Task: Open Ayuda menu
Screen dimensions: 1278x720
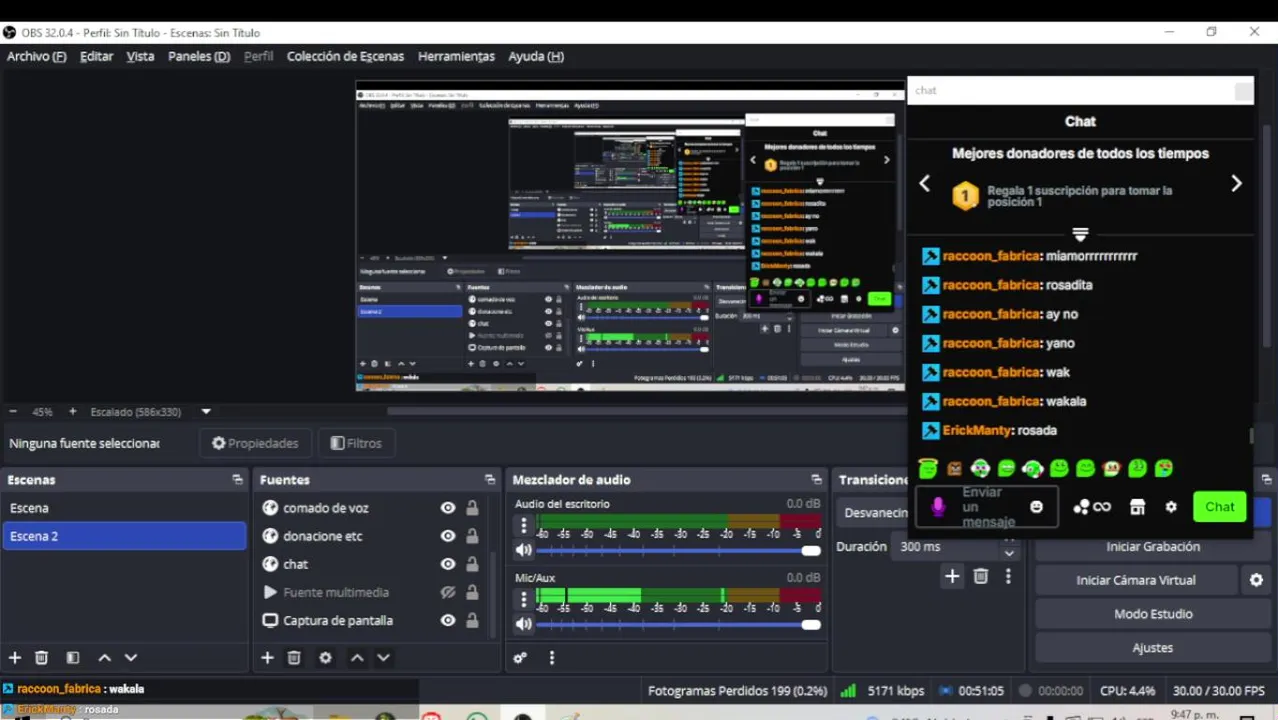Action: point(535,56)
